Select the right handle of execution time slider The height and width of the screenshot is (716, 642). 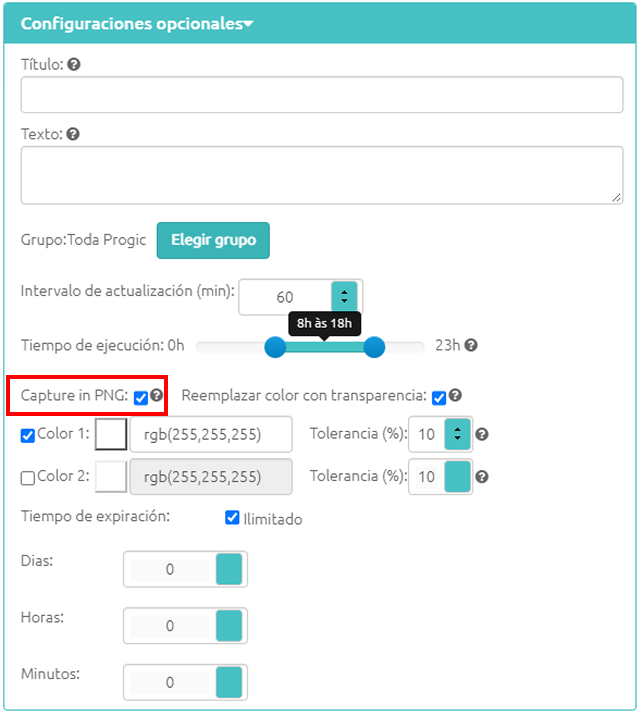(374, 347)
